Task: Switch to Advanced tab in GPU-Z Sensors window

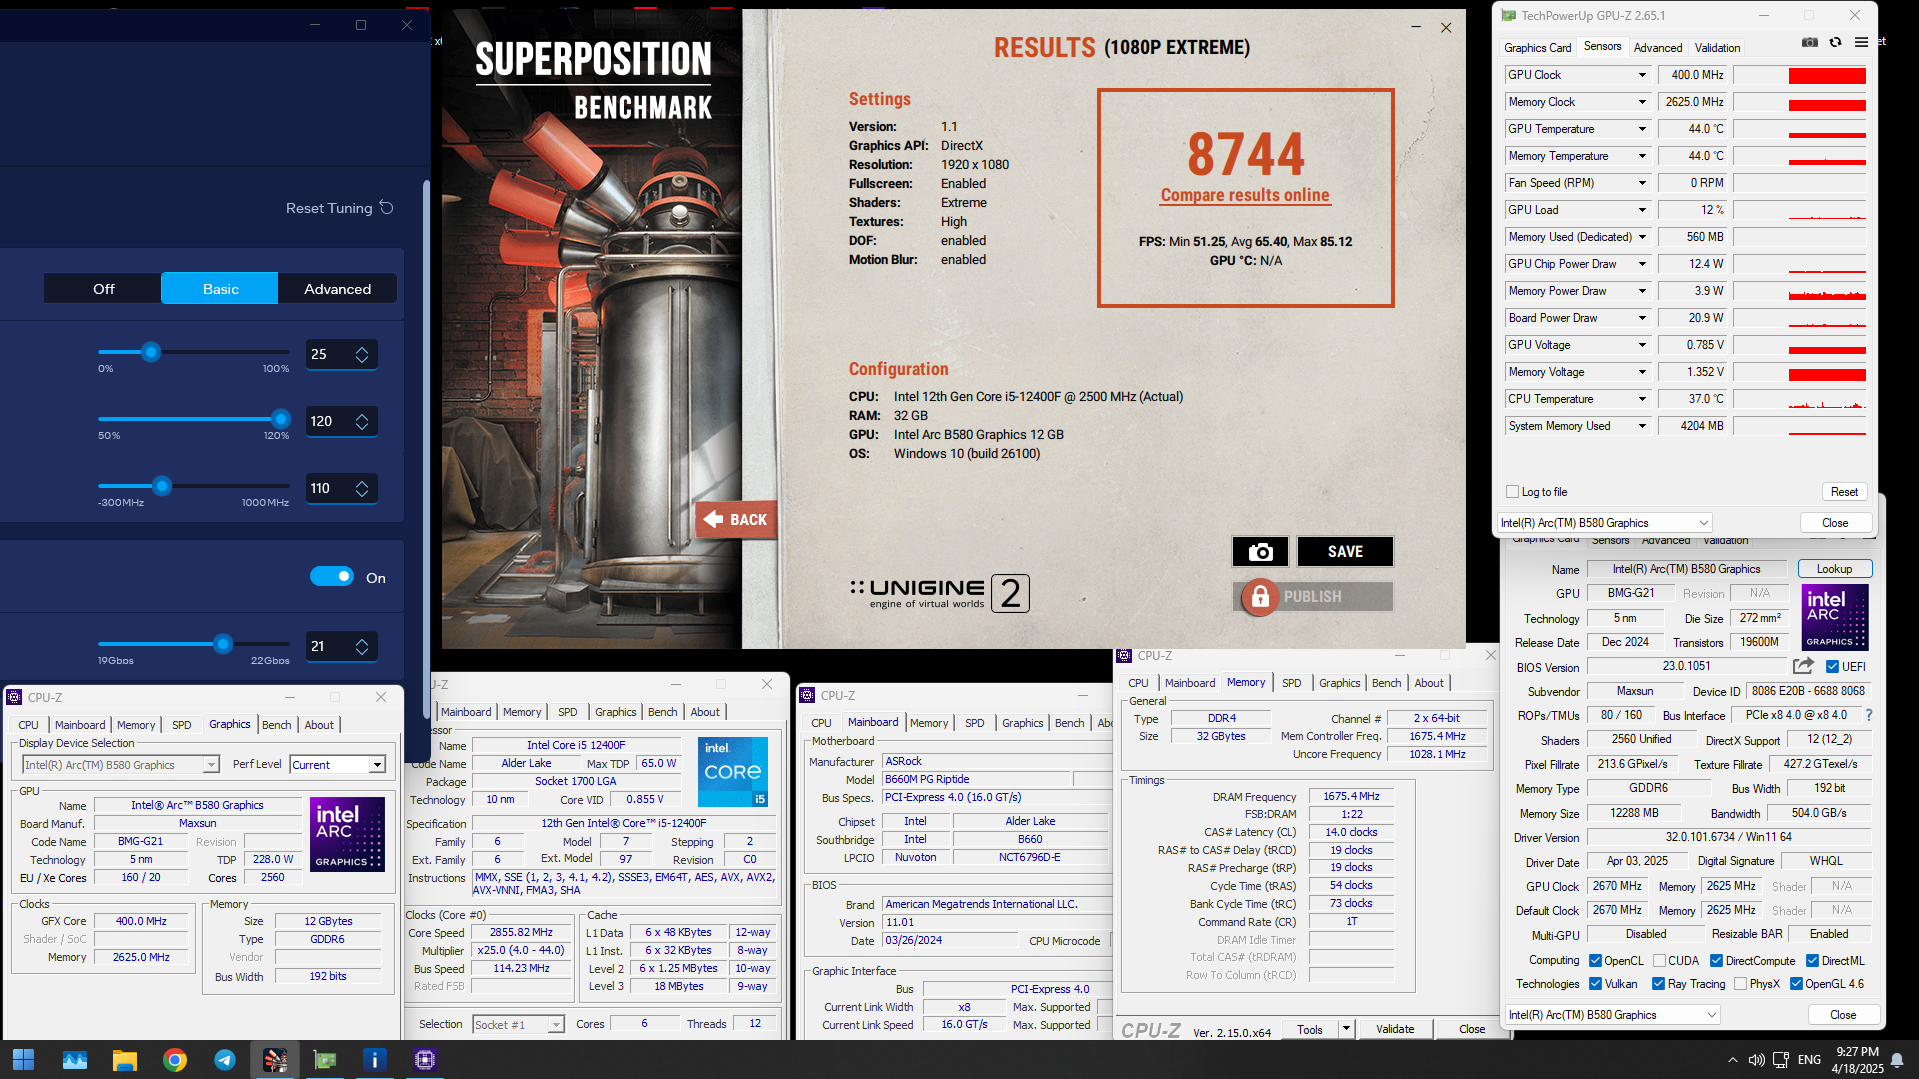Action: click(x=1657, y=47)
